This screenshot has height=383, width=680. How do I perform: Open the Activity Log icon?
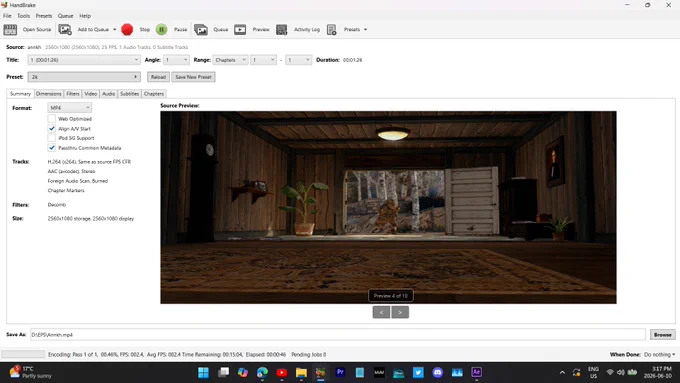281,29
